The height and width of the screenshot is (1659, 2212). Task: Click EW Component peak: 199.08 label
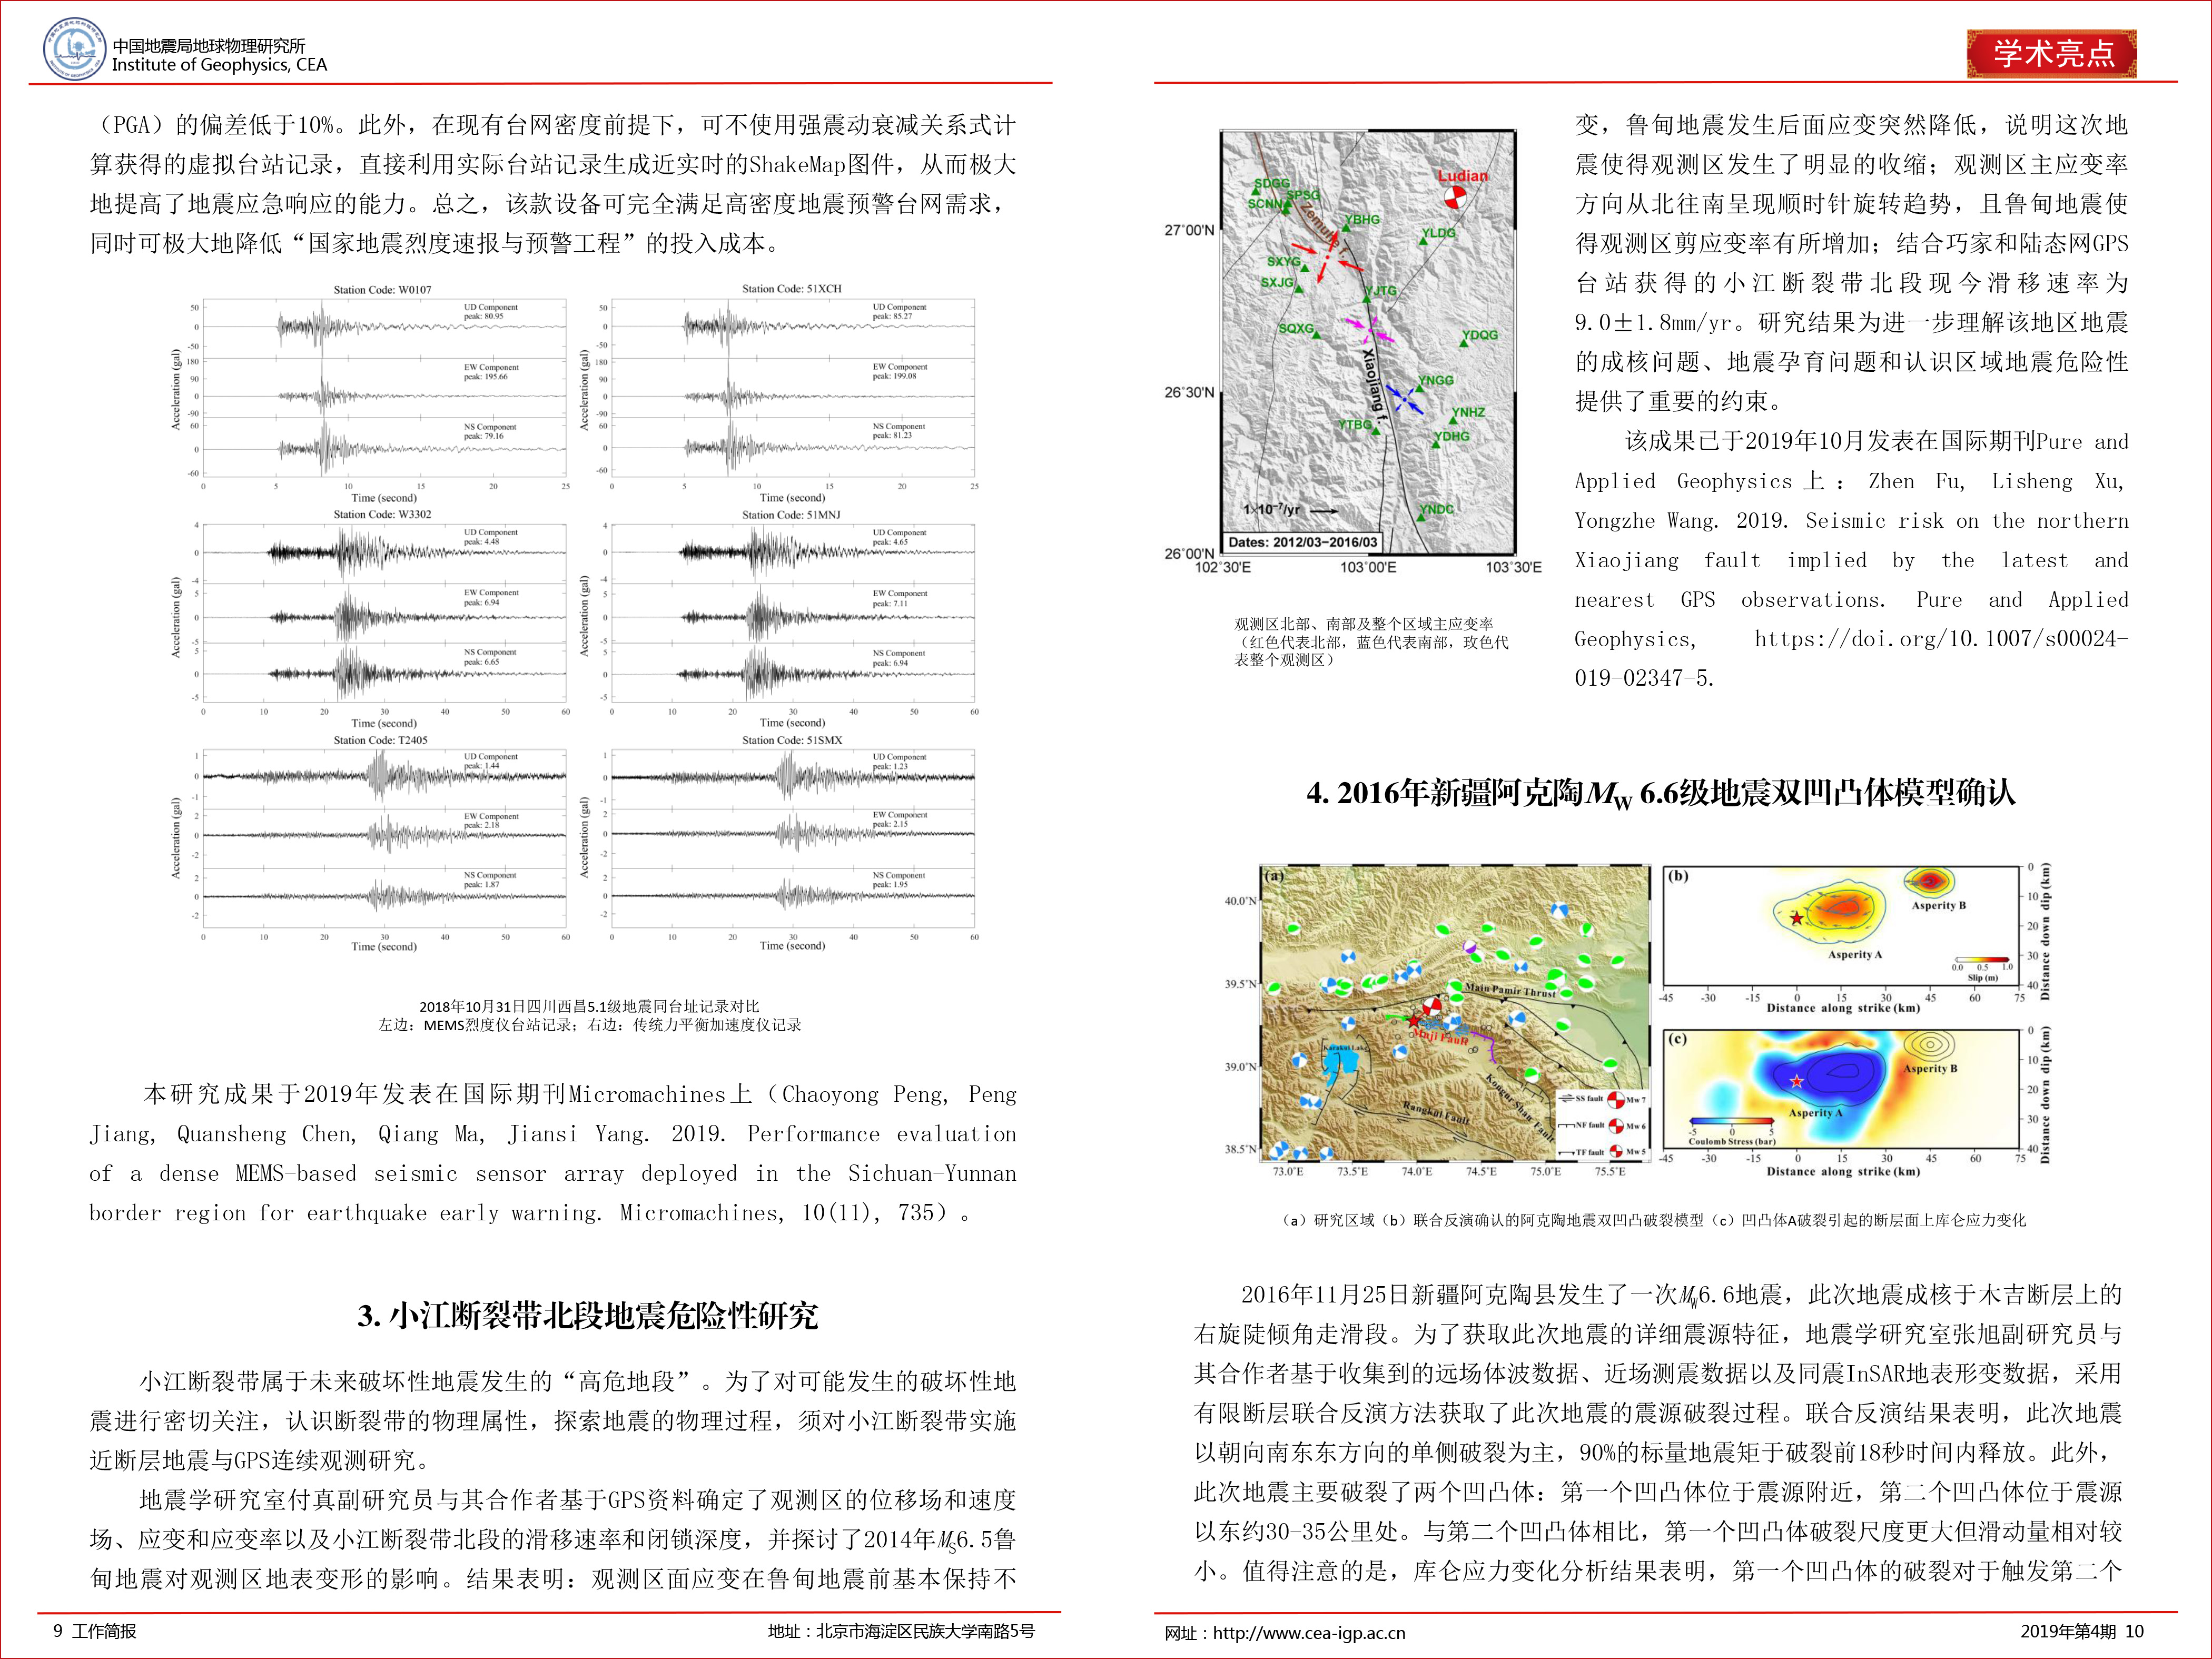[x=900, y=371]
